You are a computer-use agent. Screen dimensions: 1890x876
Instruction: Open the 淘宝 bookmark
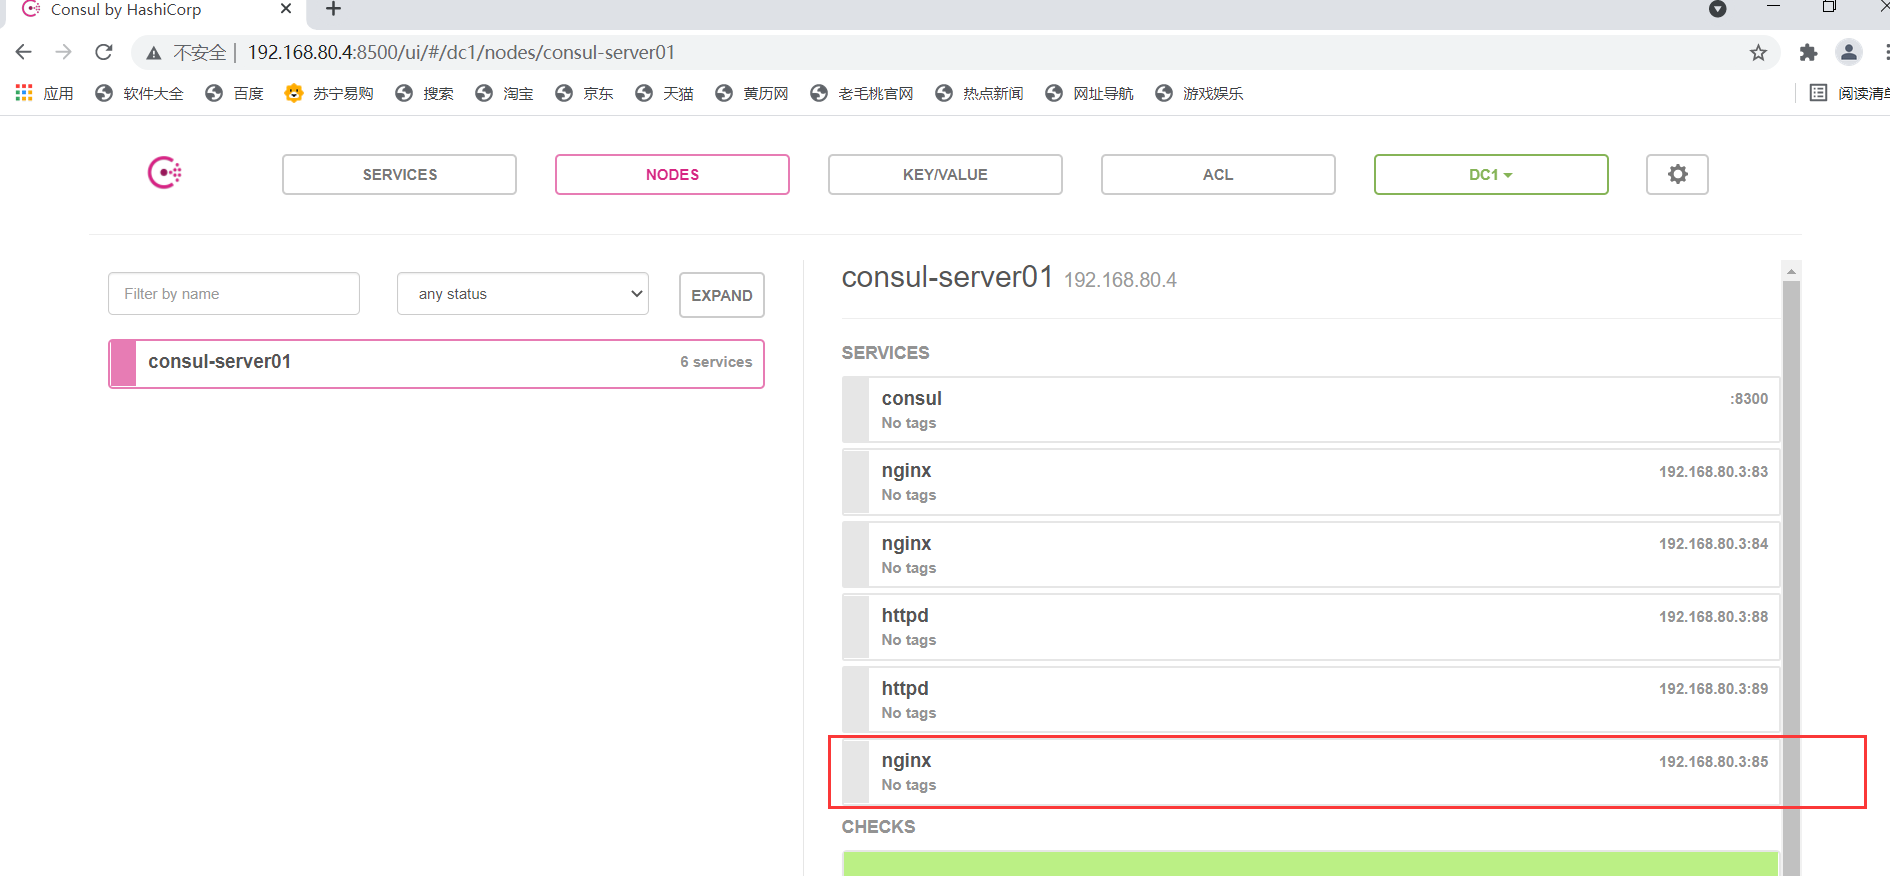(x=504, y=93)
